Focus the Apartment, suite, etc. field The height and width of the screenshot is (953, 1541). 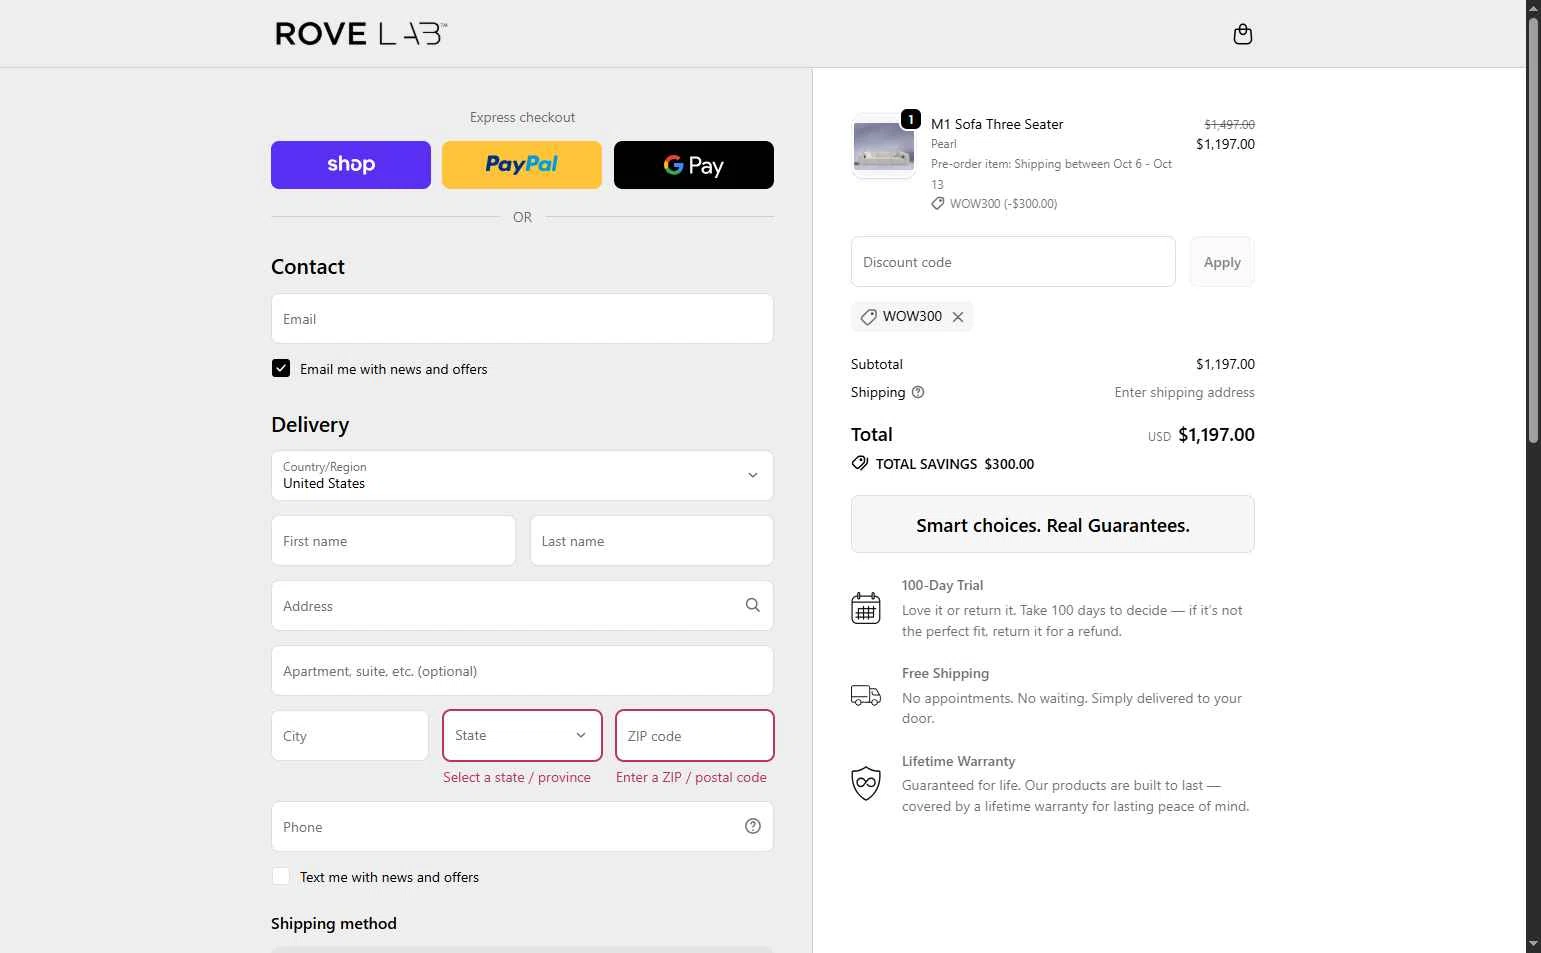click(522, 671)
